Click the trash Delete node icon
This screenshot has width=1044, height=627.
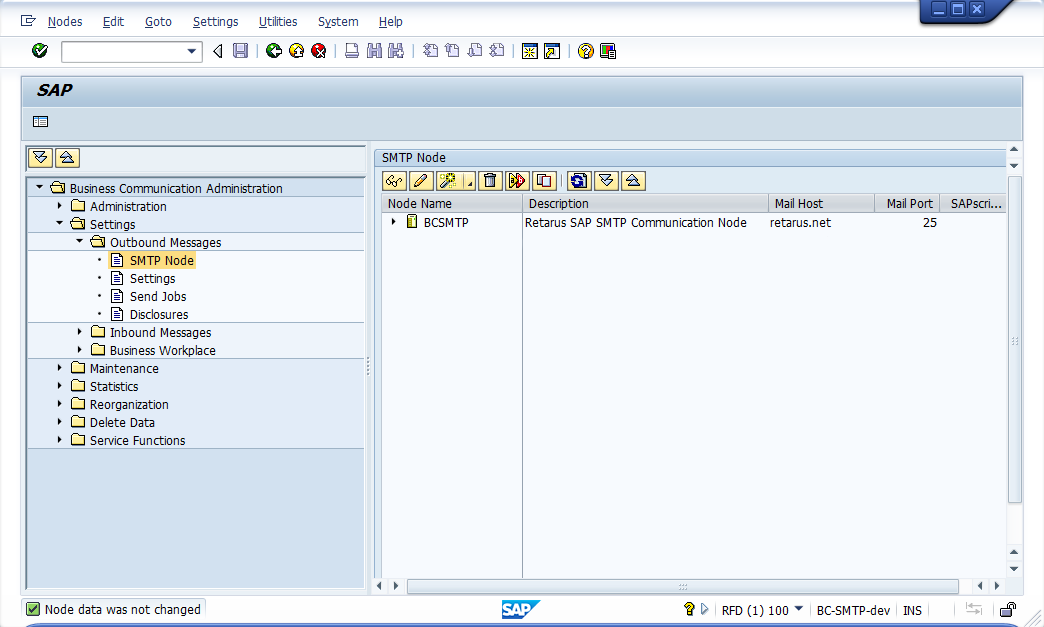[x=489, y=181]
